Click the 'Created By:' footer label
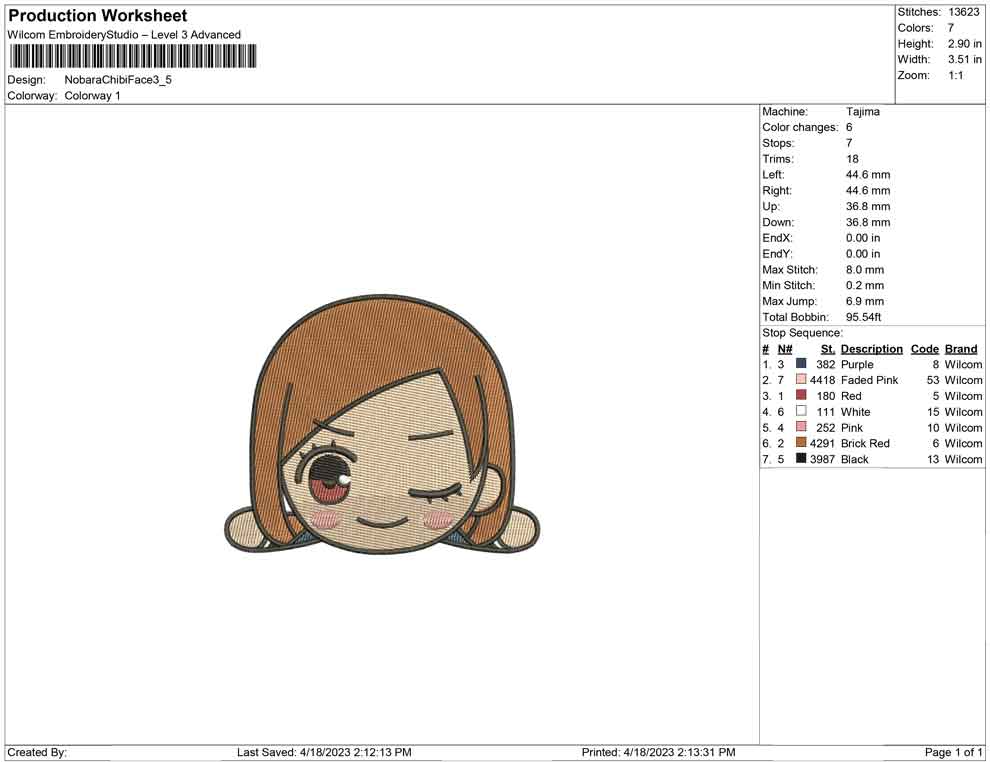990x762 pixels. 37,752
